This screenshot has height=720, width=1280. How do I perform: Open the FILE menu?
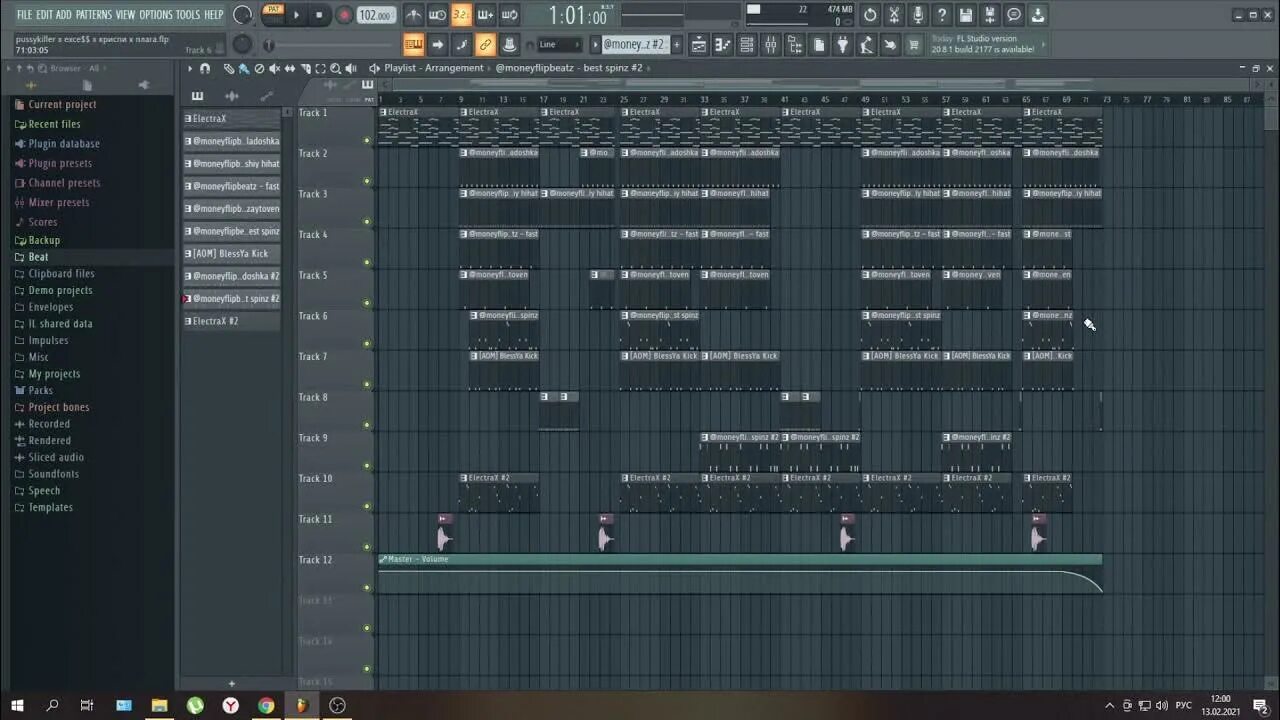coord(24,15)
